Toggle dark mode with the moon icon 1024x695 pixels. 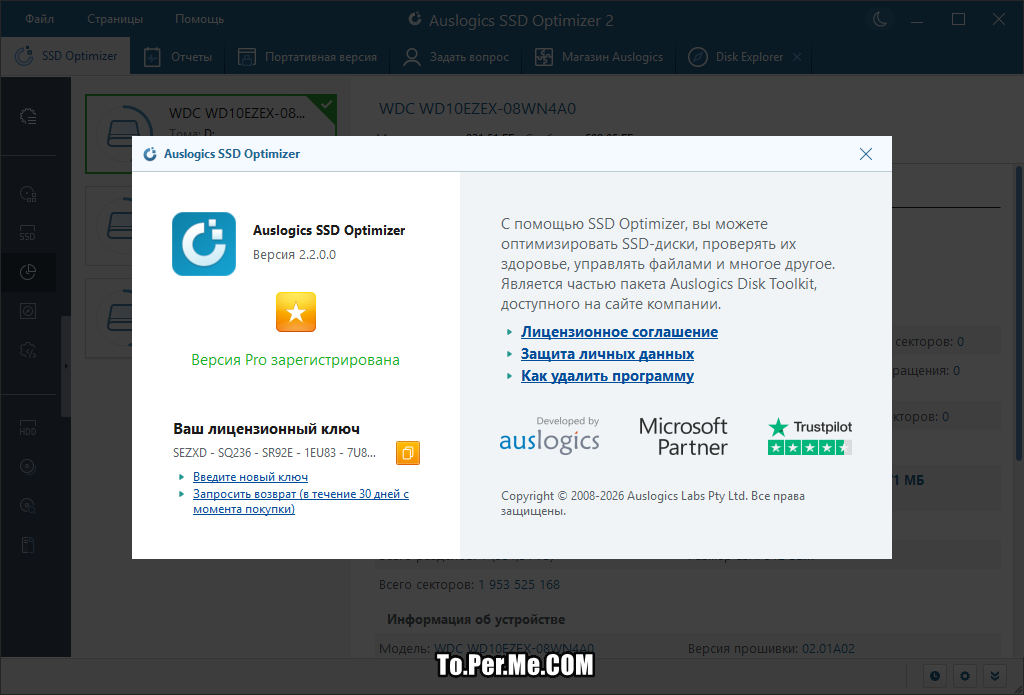tap(880, 20)
